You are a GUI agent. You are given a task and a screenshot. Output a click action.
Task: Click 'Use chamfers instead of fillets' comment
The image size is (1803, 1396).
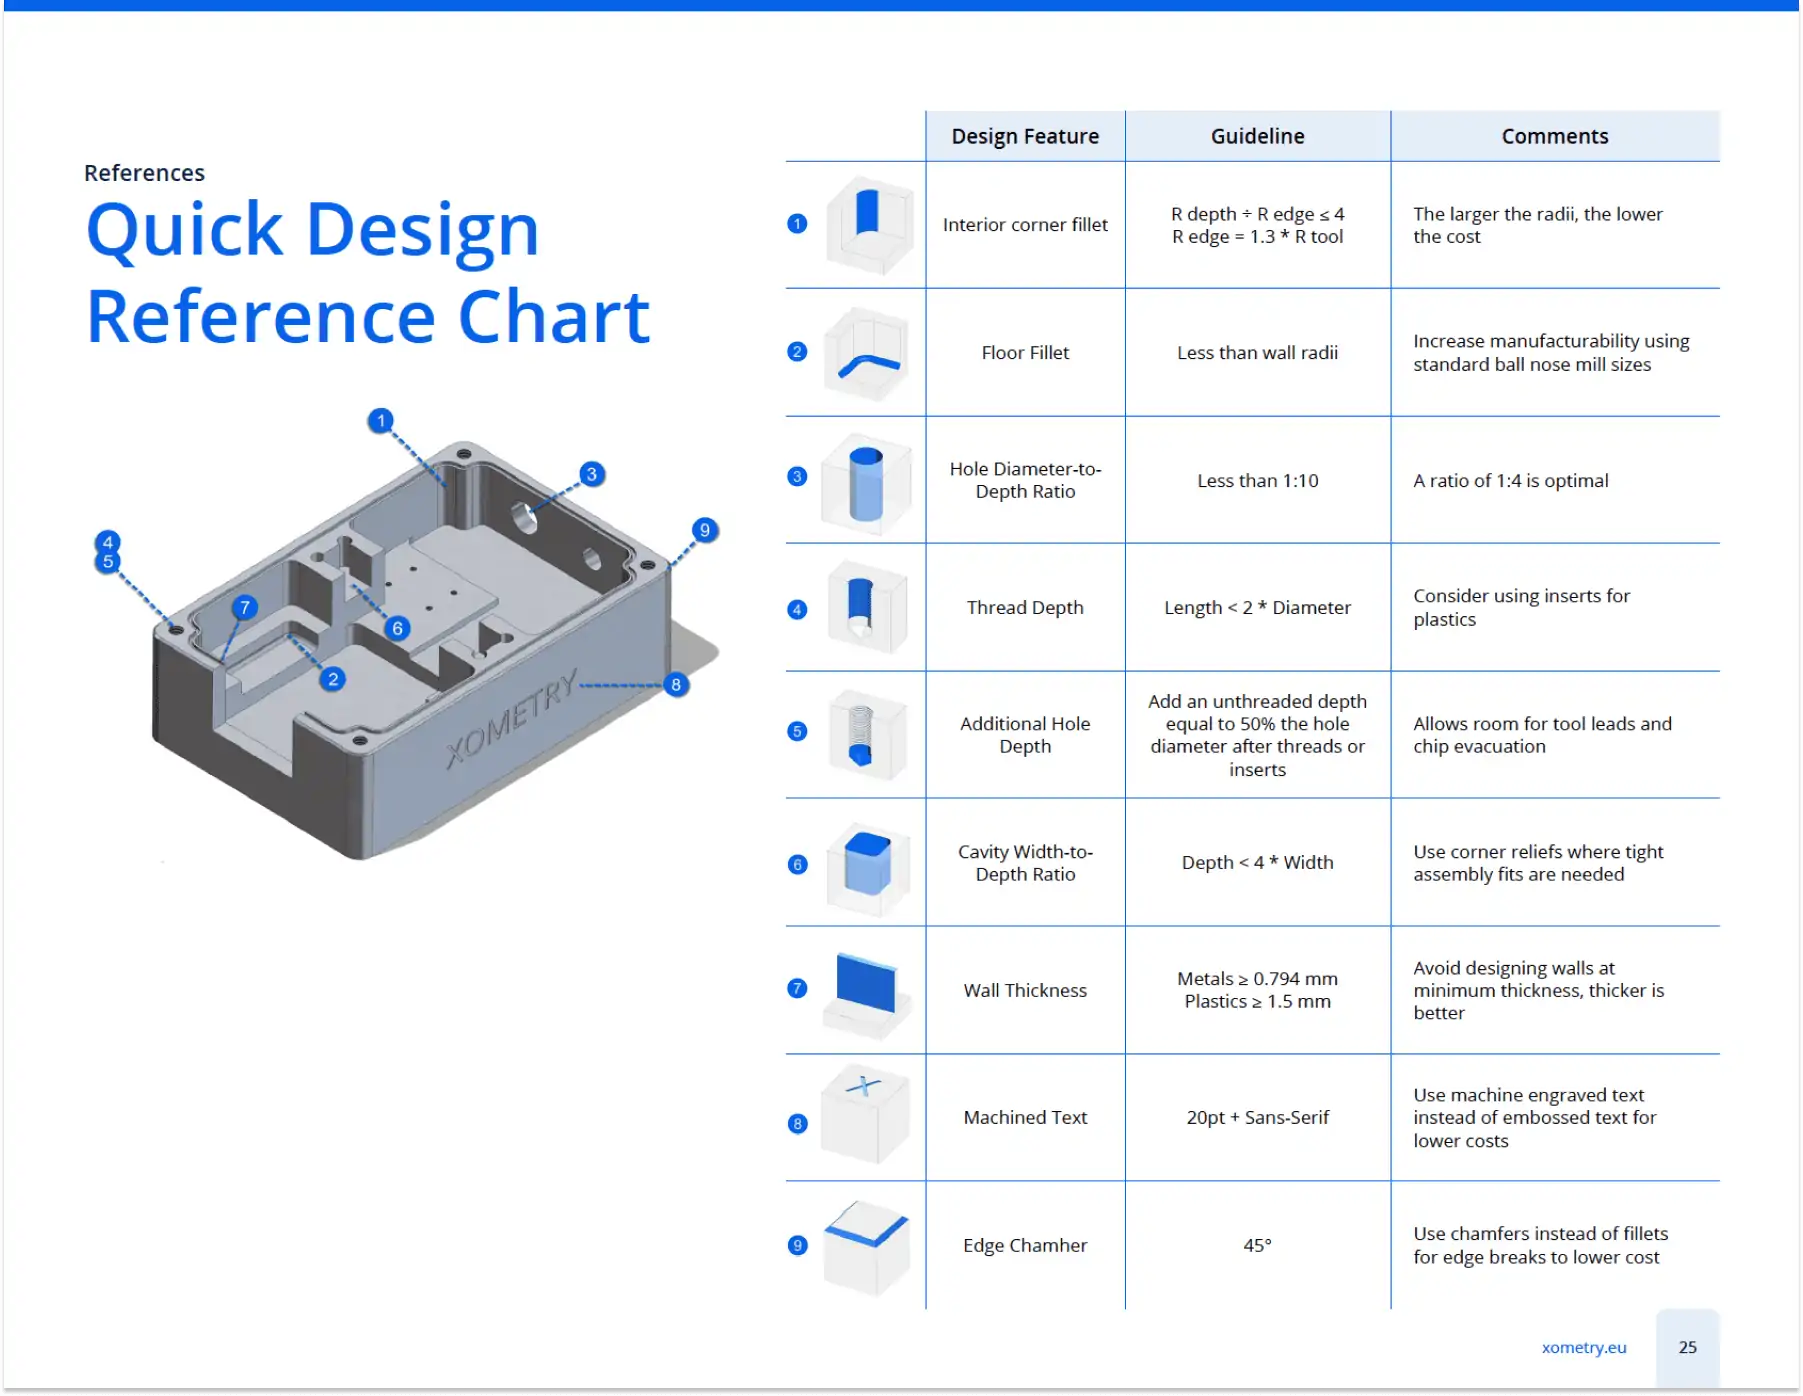(x=1541, y=1246)
